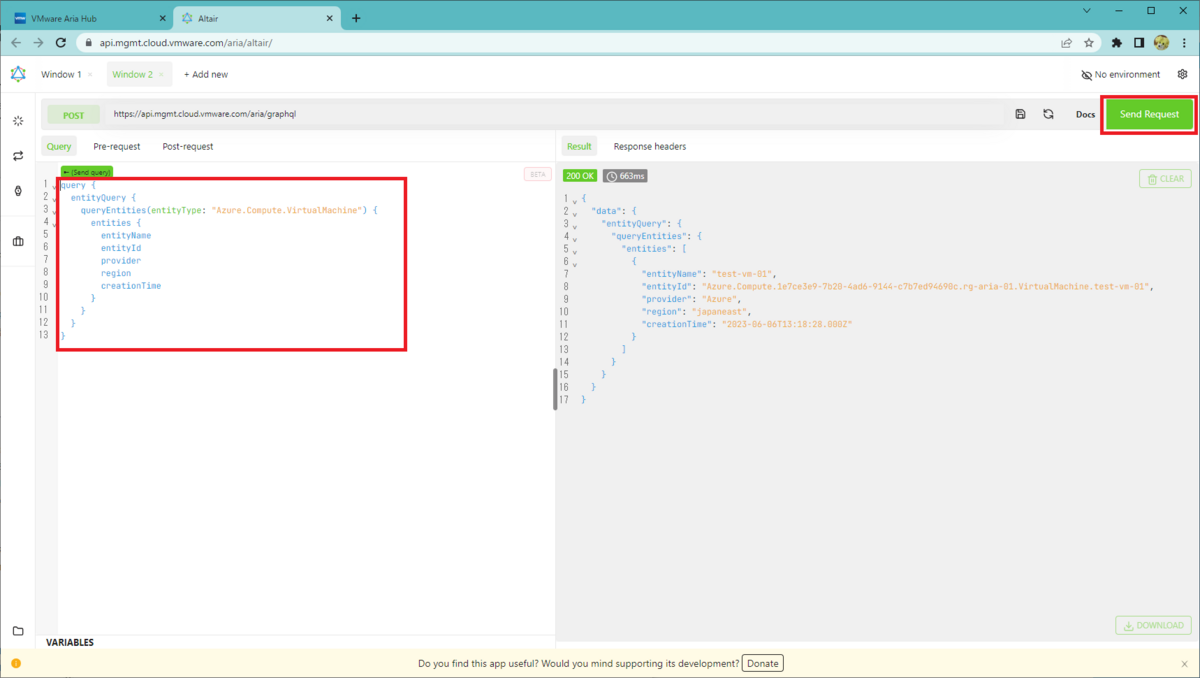Screen dimensions: 1200x678
Task: Open the Chrome three-dot menu
Action: pos(1184,43)
